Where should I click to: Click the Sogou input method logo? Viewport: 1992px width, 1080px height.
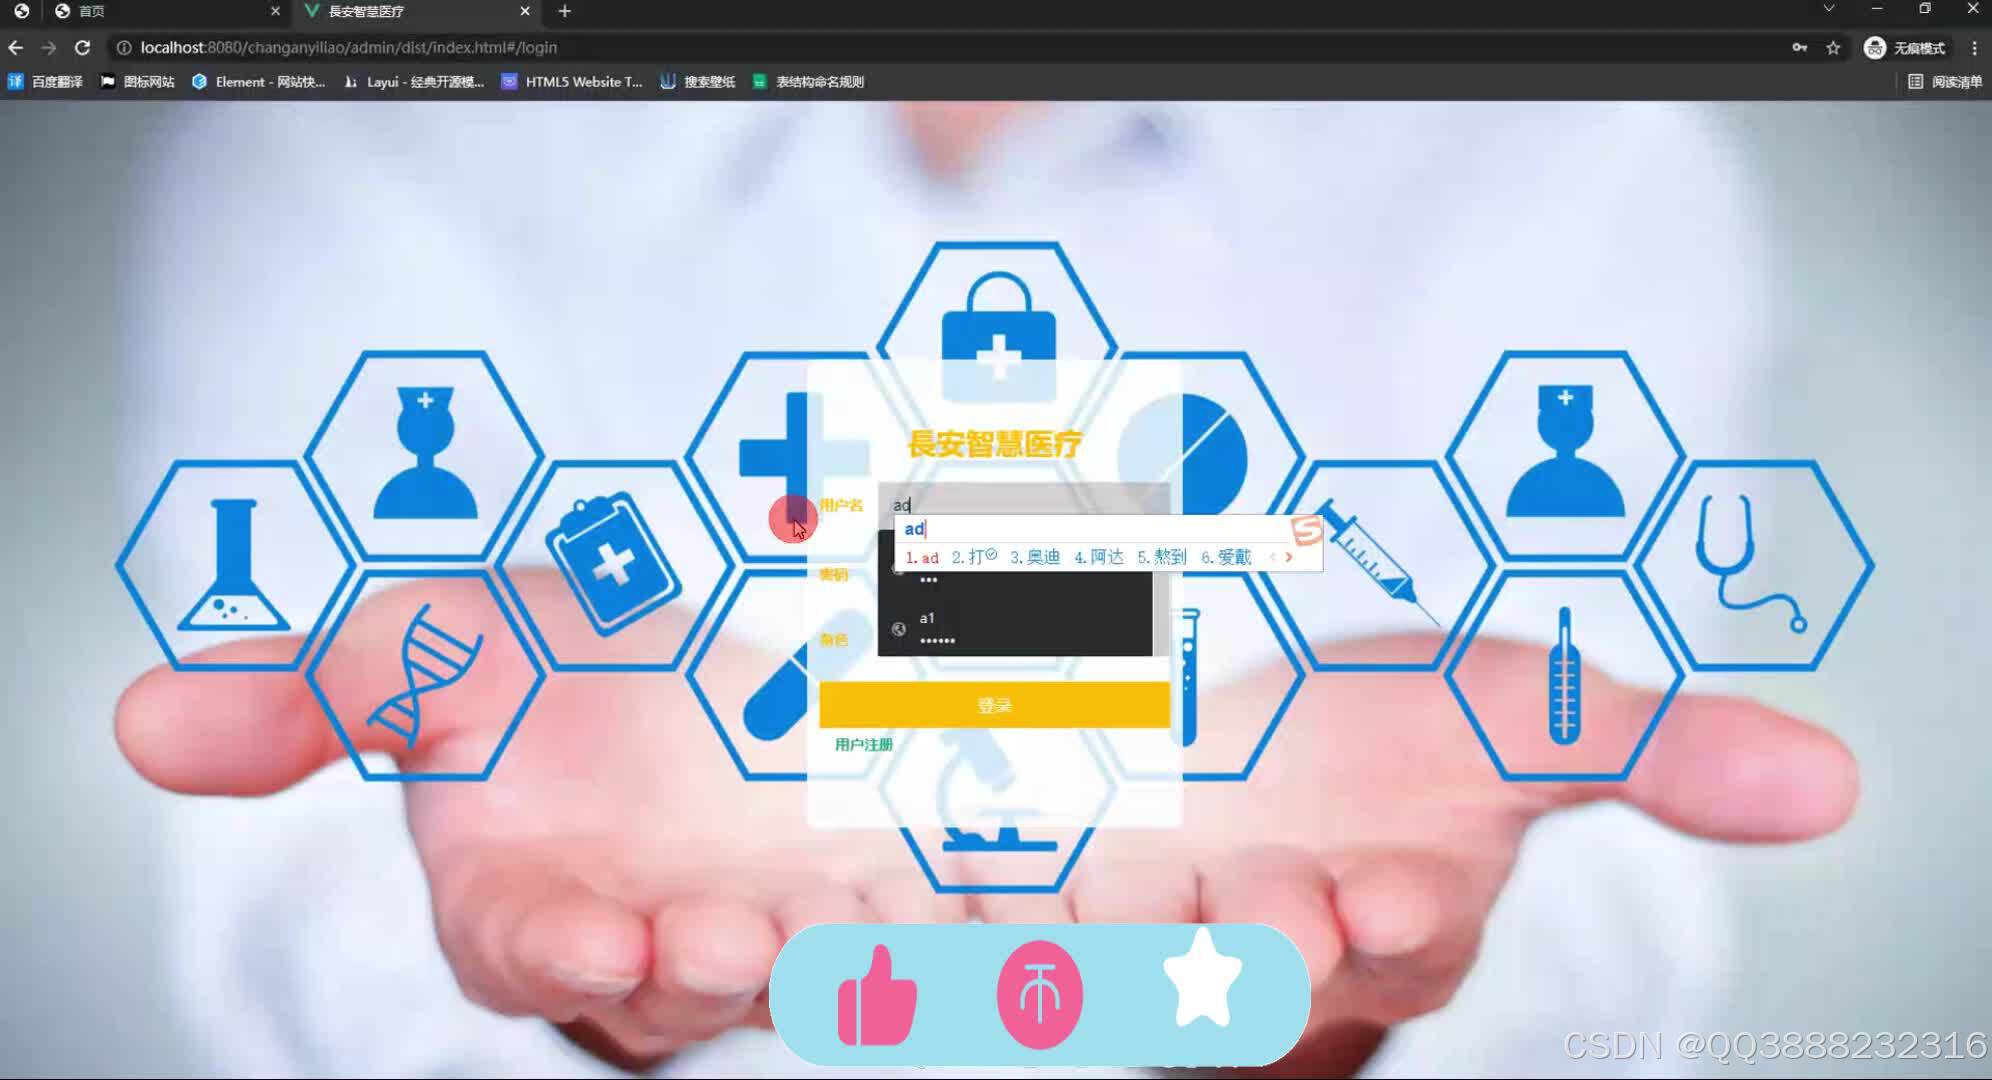[x=1306, y=531]
